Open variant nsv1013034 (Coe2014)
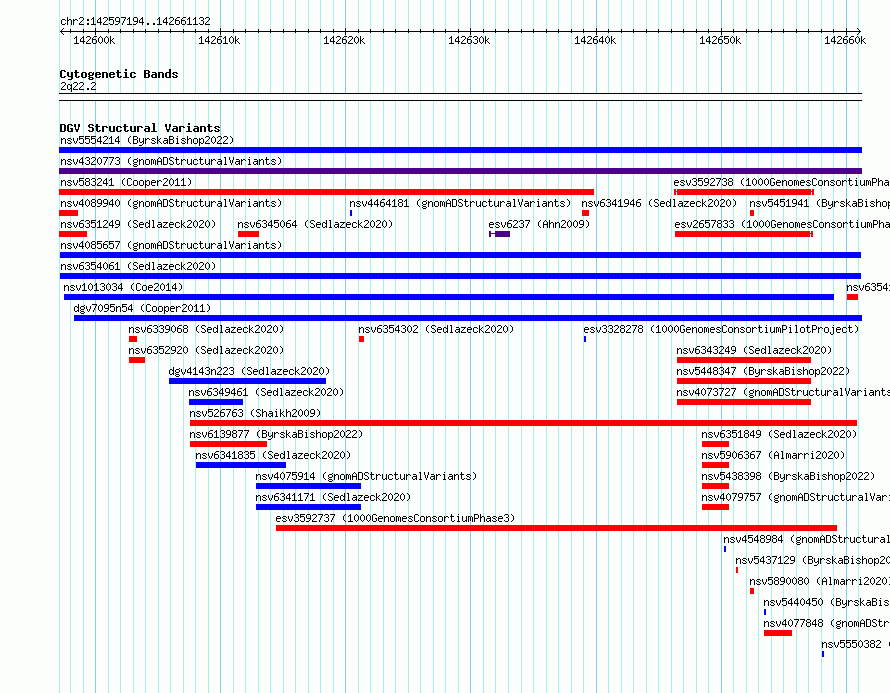Screen dimensions: 890x693 (x=123, y=287)
